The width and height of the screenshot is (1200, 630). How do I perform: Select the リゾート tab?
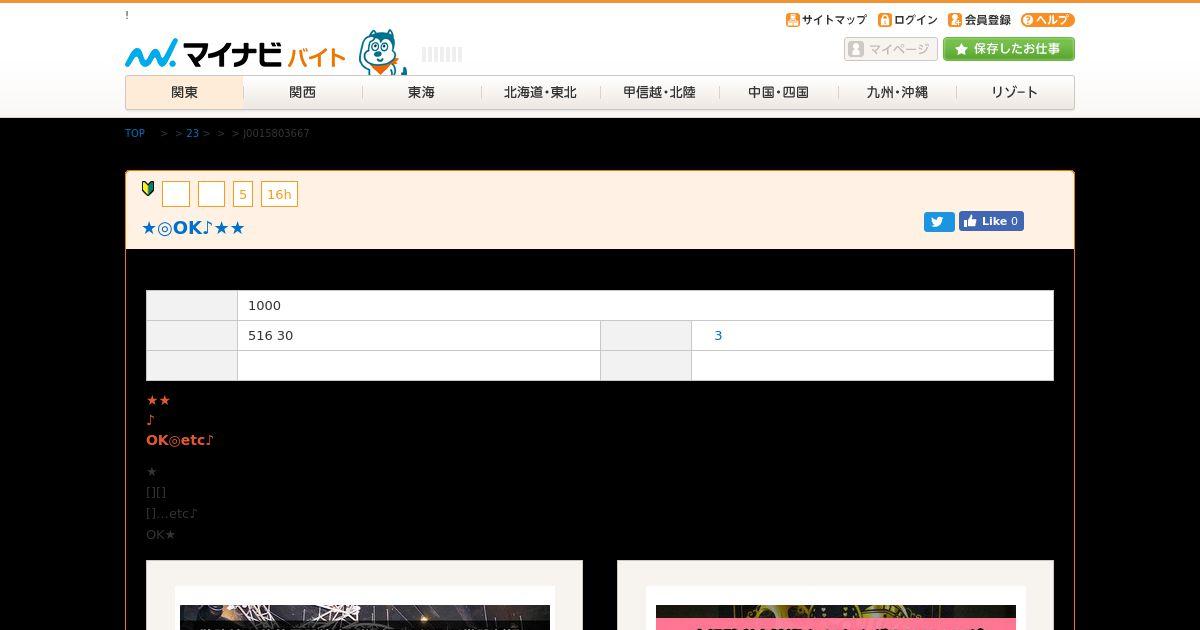1015,92
